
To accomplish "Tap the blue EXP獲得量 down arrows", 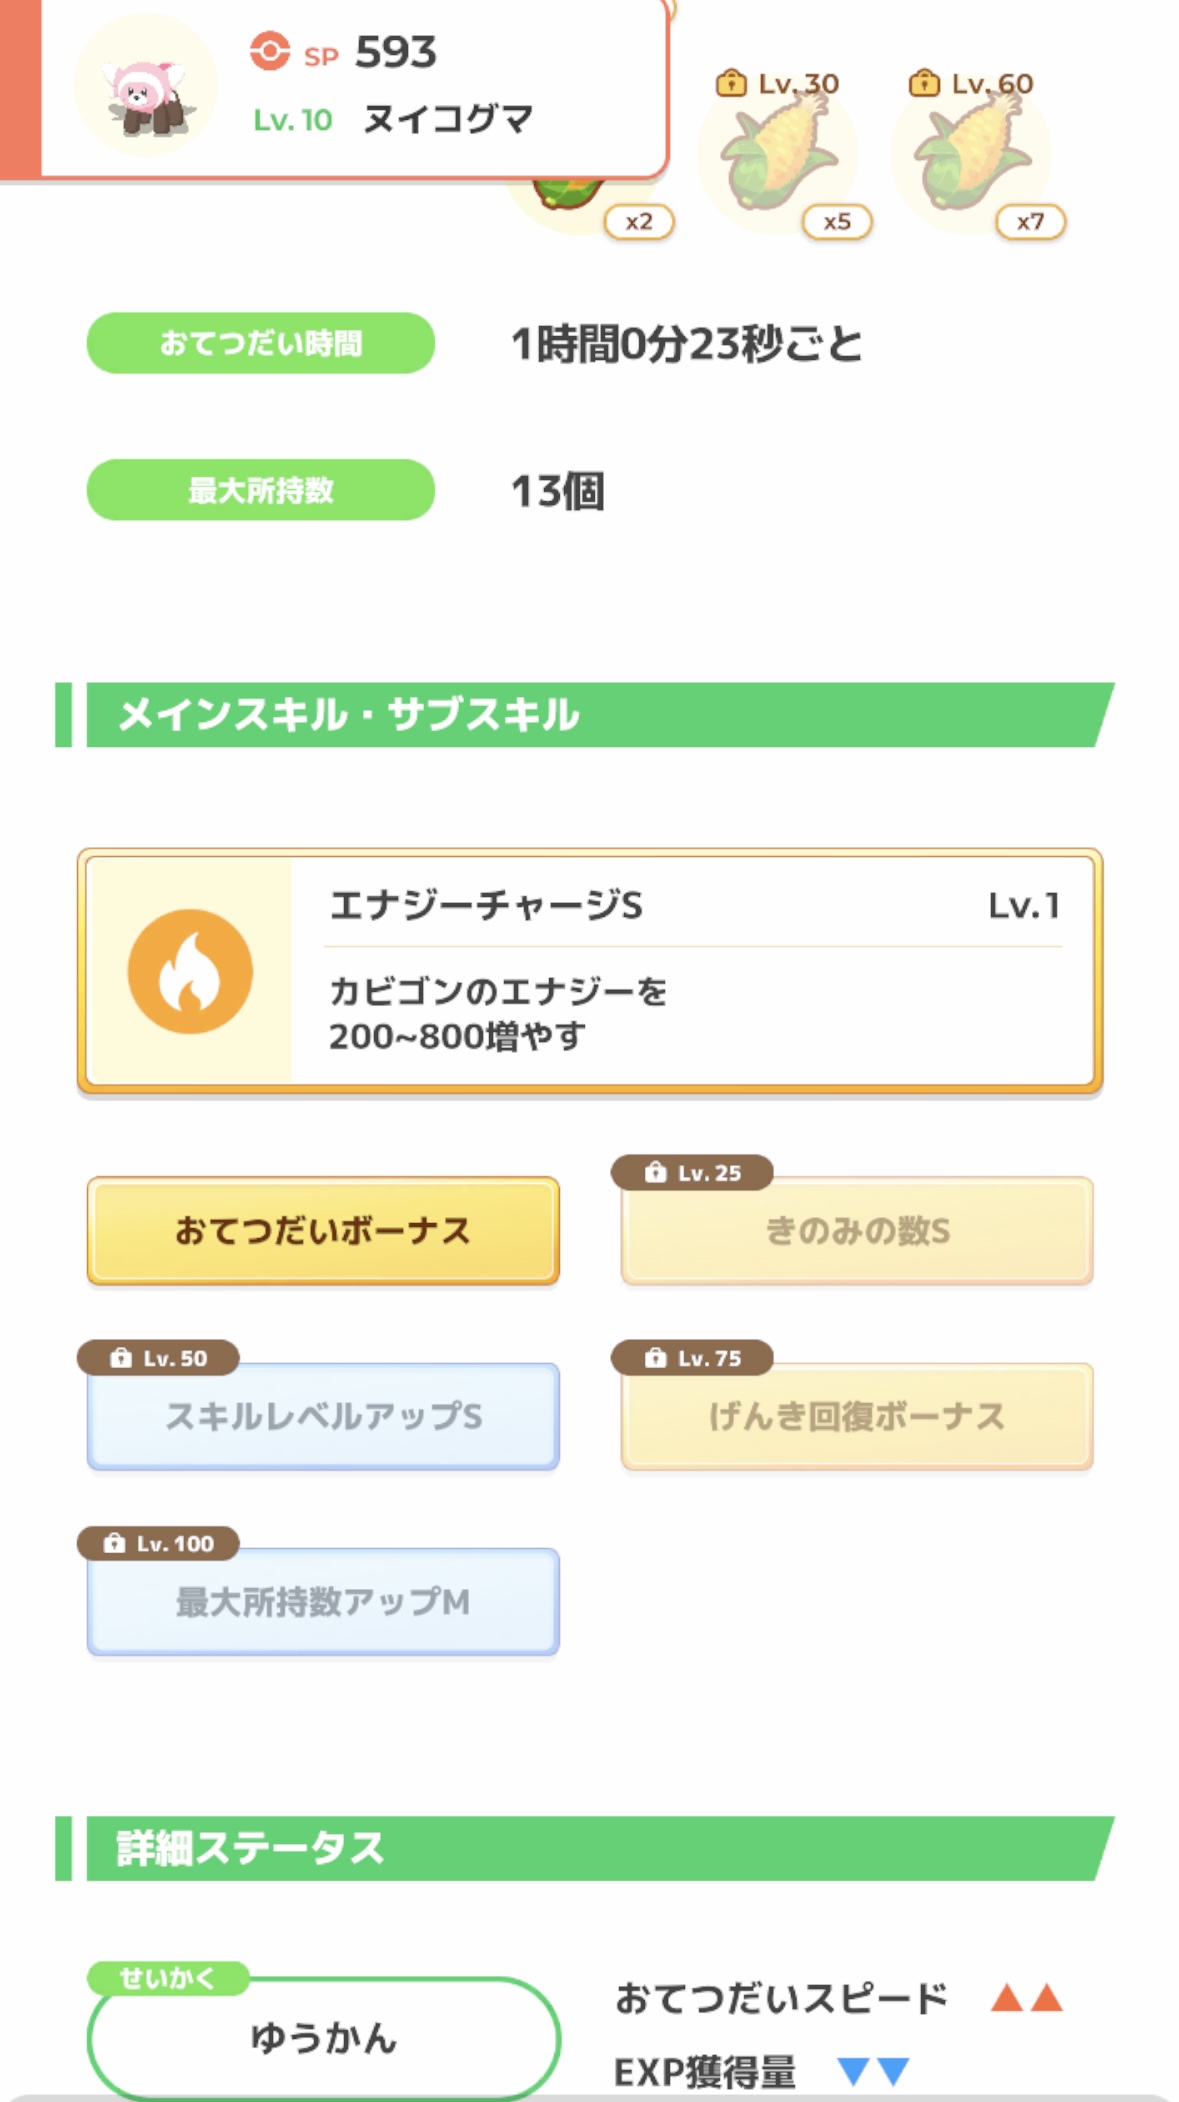I will pos(873,2071).
